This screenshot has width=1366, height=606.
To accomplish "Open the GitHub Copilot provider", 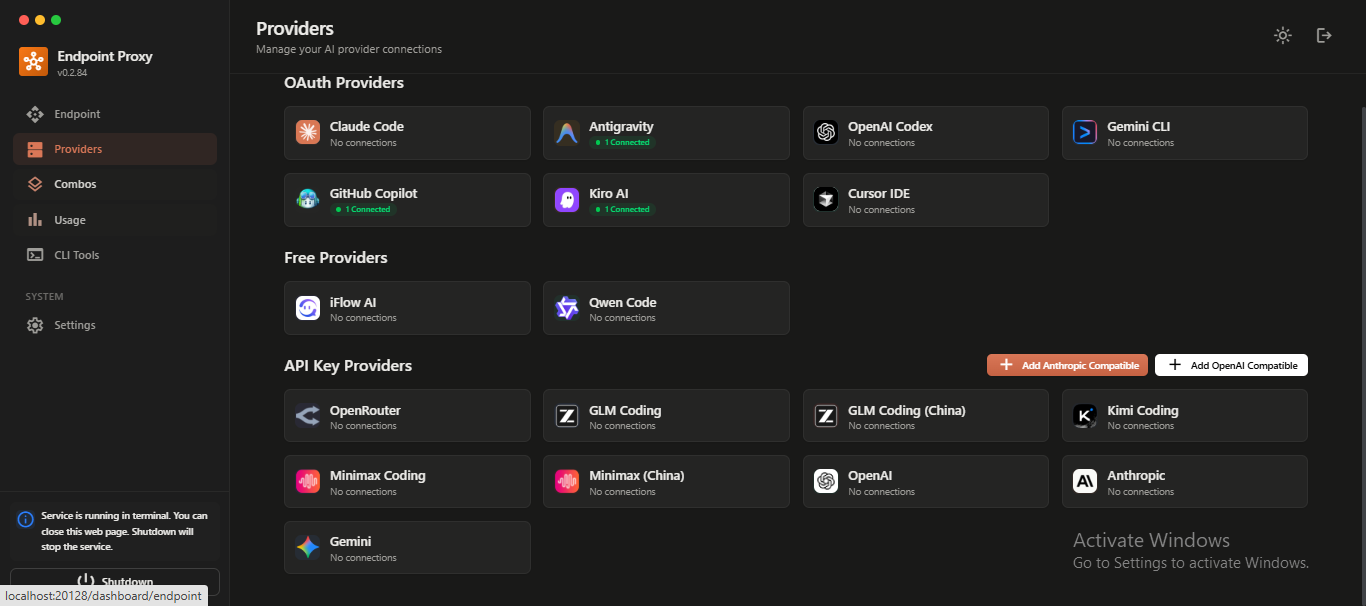I will [407, 199].
